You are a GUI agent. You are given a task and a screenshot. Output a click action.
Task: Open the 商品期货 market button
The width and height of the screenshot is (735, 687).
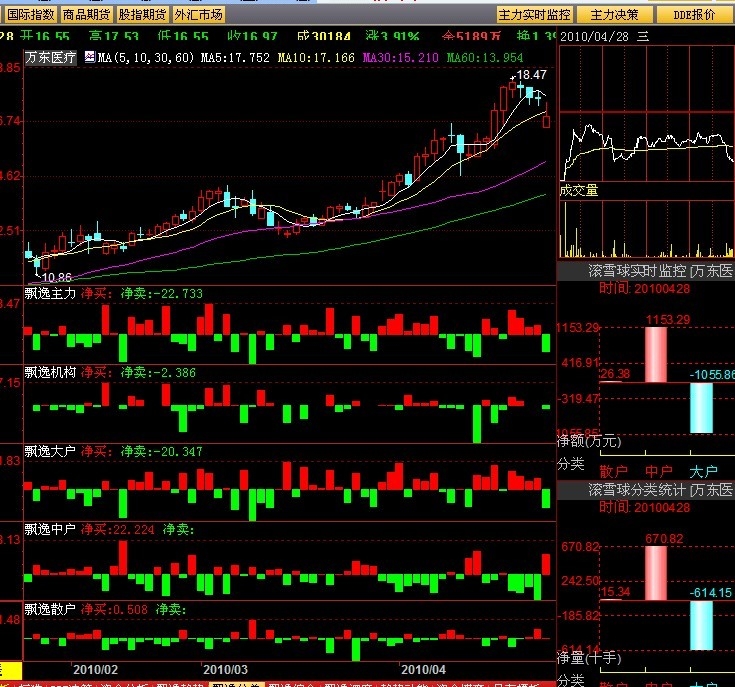[x=86, y=15]
